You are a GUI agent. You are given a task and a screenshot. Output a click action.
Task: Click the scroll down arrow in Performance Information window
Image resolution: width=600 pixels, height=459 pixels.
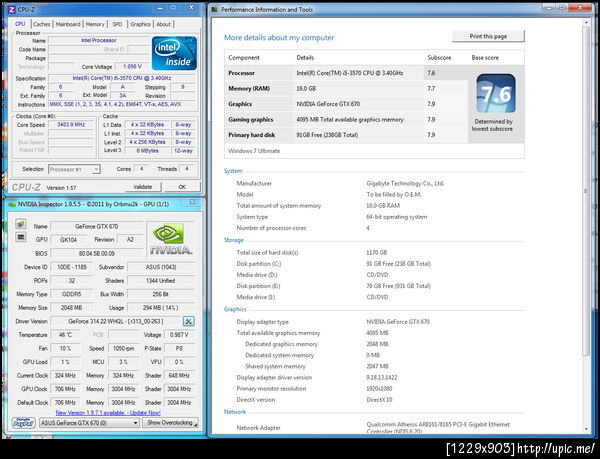[586, 429]
